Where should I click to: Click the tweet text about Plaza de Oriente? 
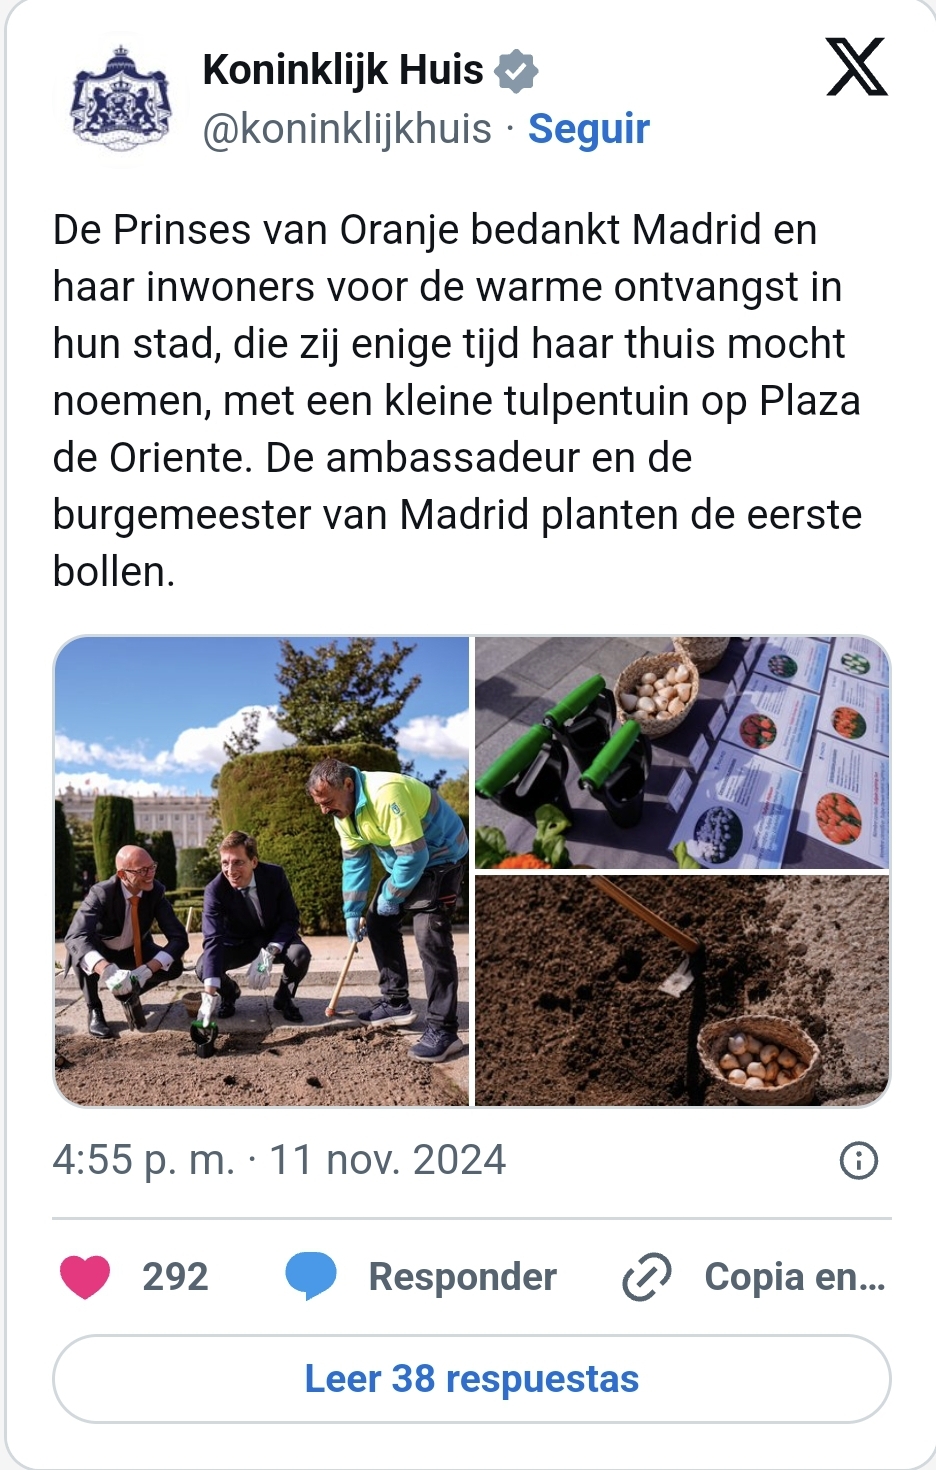click(x=457, y=400)
